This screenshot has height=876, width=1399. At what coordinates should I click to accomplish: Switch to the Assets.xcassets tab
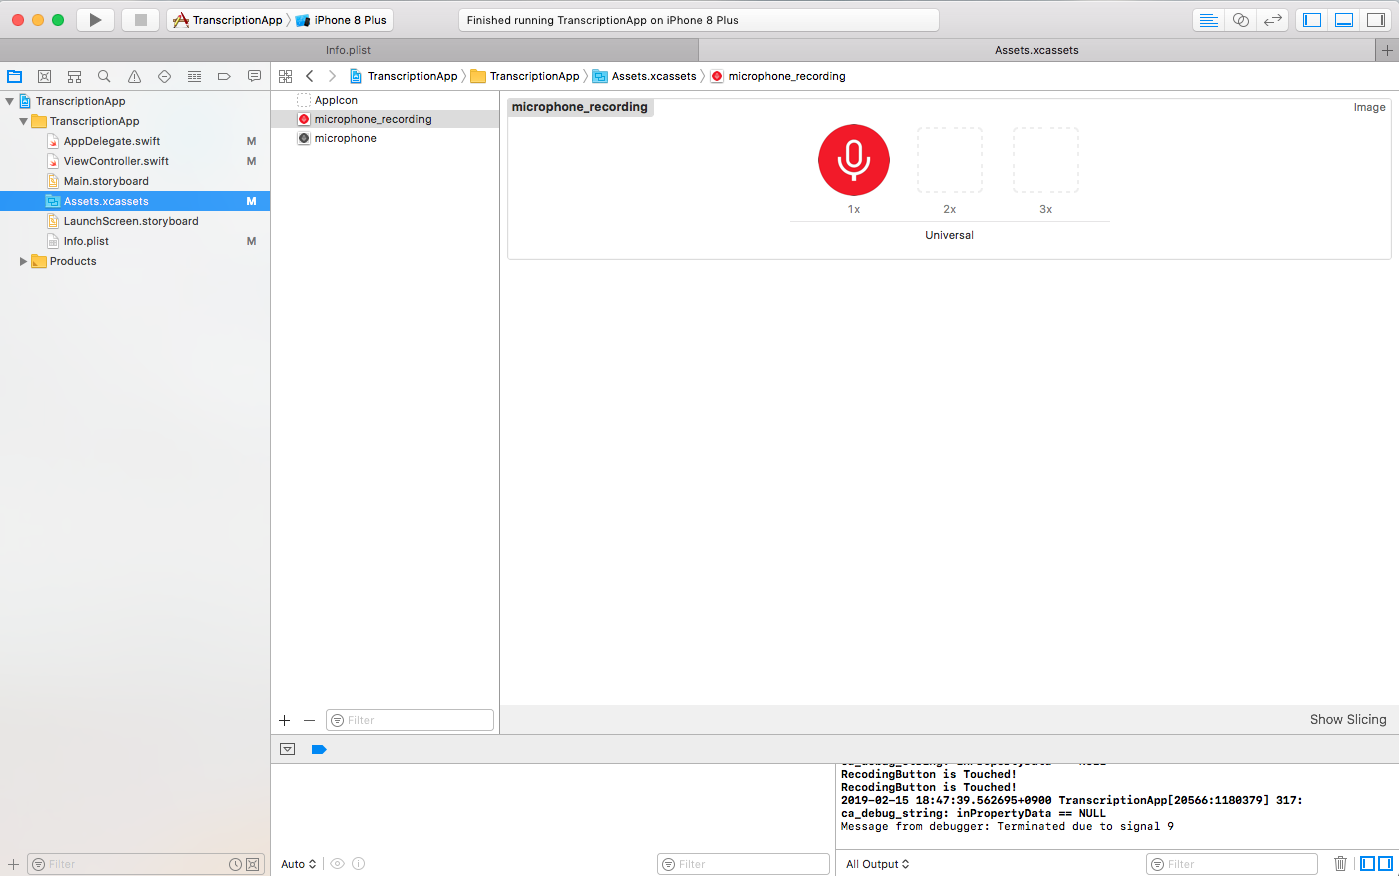click(1037, 50)
